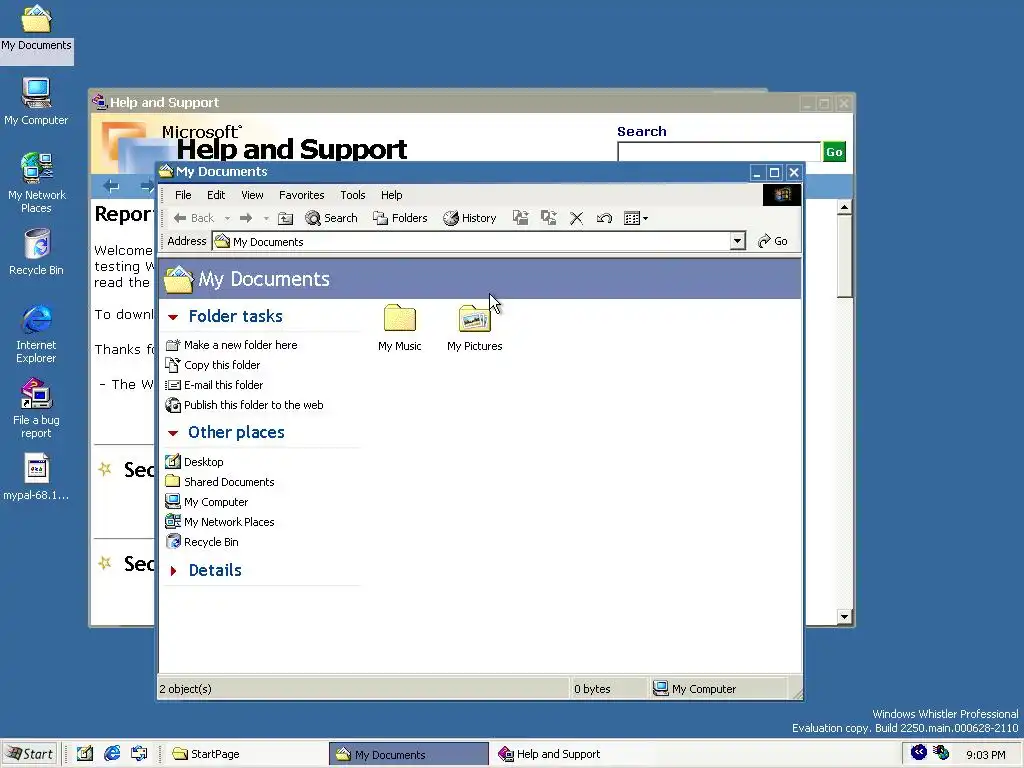Open the Help menu
The image size is (1024, 768).
pos(392,195)
